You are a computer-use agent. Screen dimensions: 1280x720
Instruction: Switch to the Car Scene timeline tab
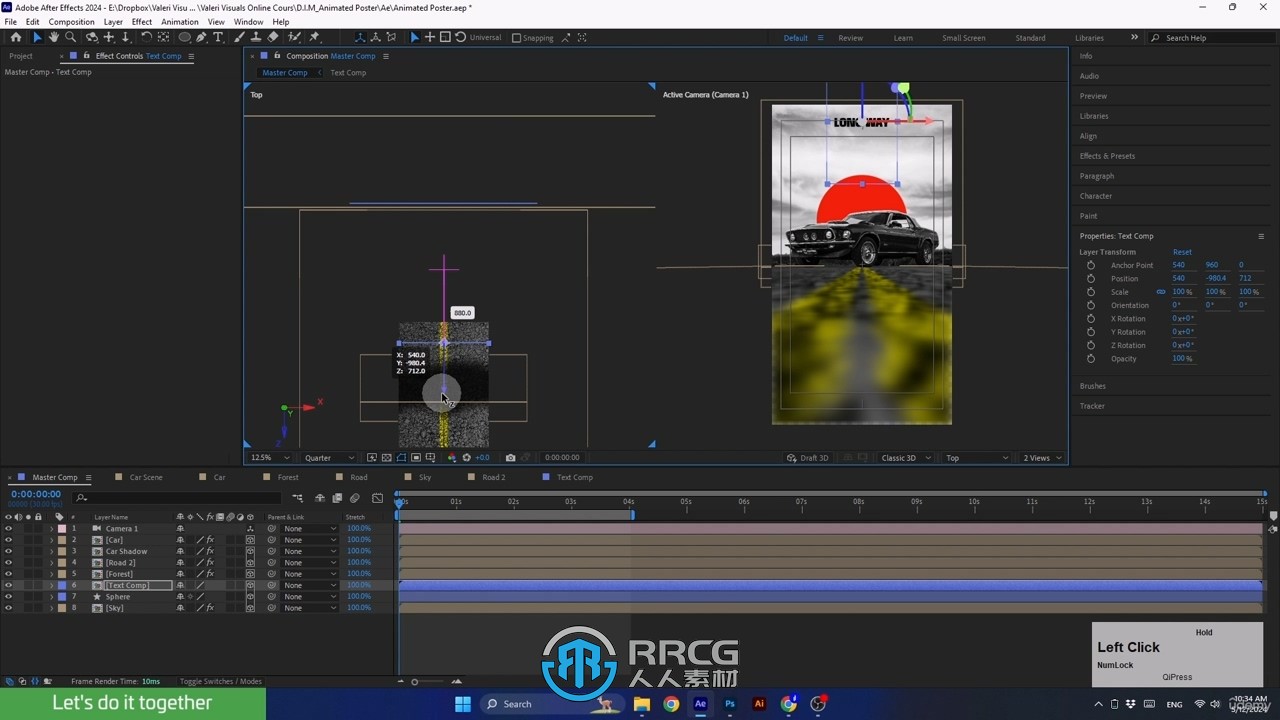click(x=146, y=477)
